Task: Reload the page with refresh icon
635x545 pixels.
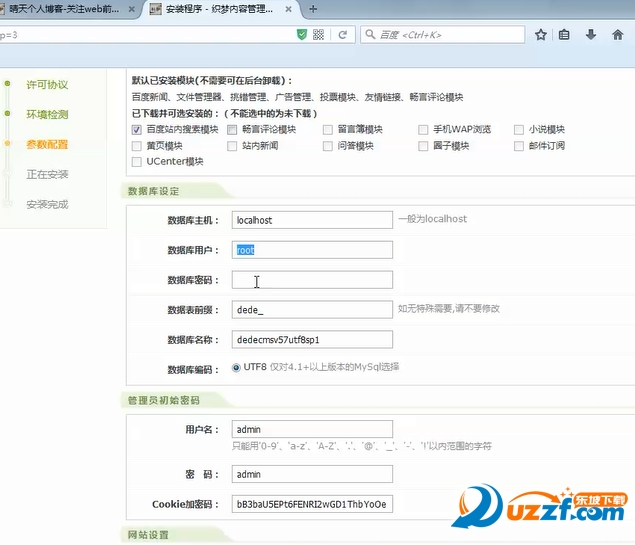Action: [343, 35]
